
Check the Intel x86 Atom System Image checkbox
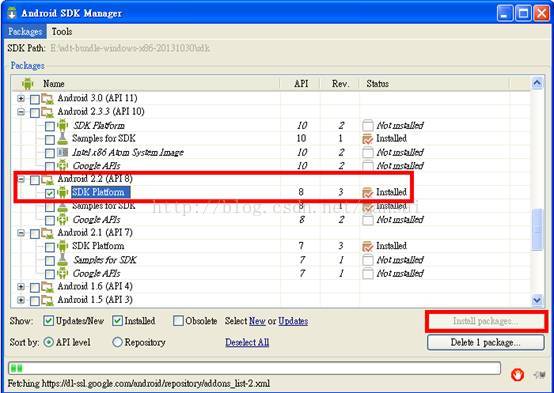click(x=50, y=153)
